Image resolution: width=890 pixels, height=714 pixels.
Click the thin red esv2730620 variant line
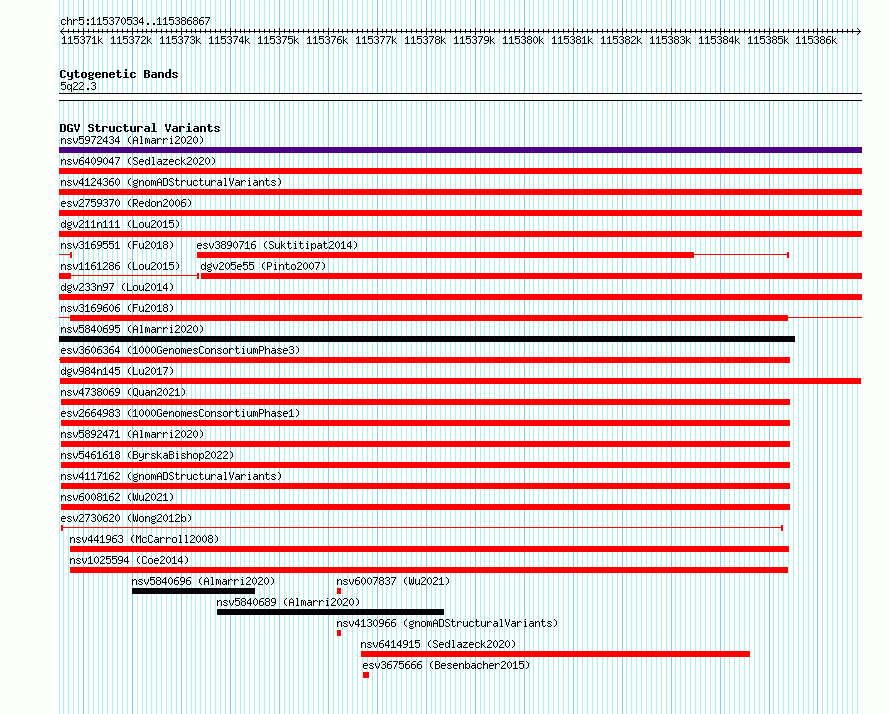tap(422, 528)
